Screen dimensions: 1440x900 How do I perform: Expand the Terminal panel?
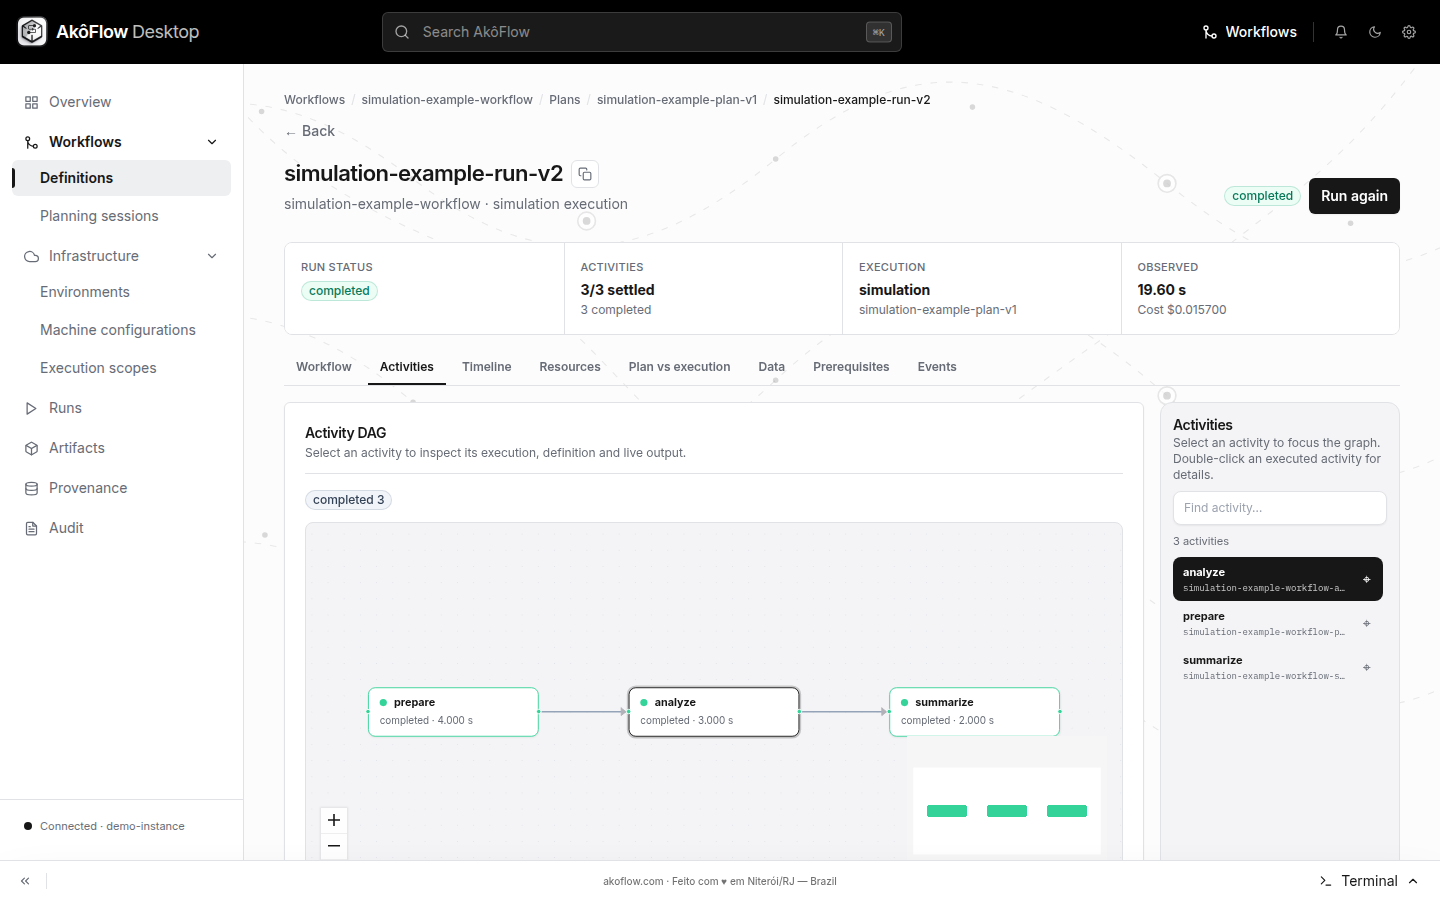coord(1369,881)
